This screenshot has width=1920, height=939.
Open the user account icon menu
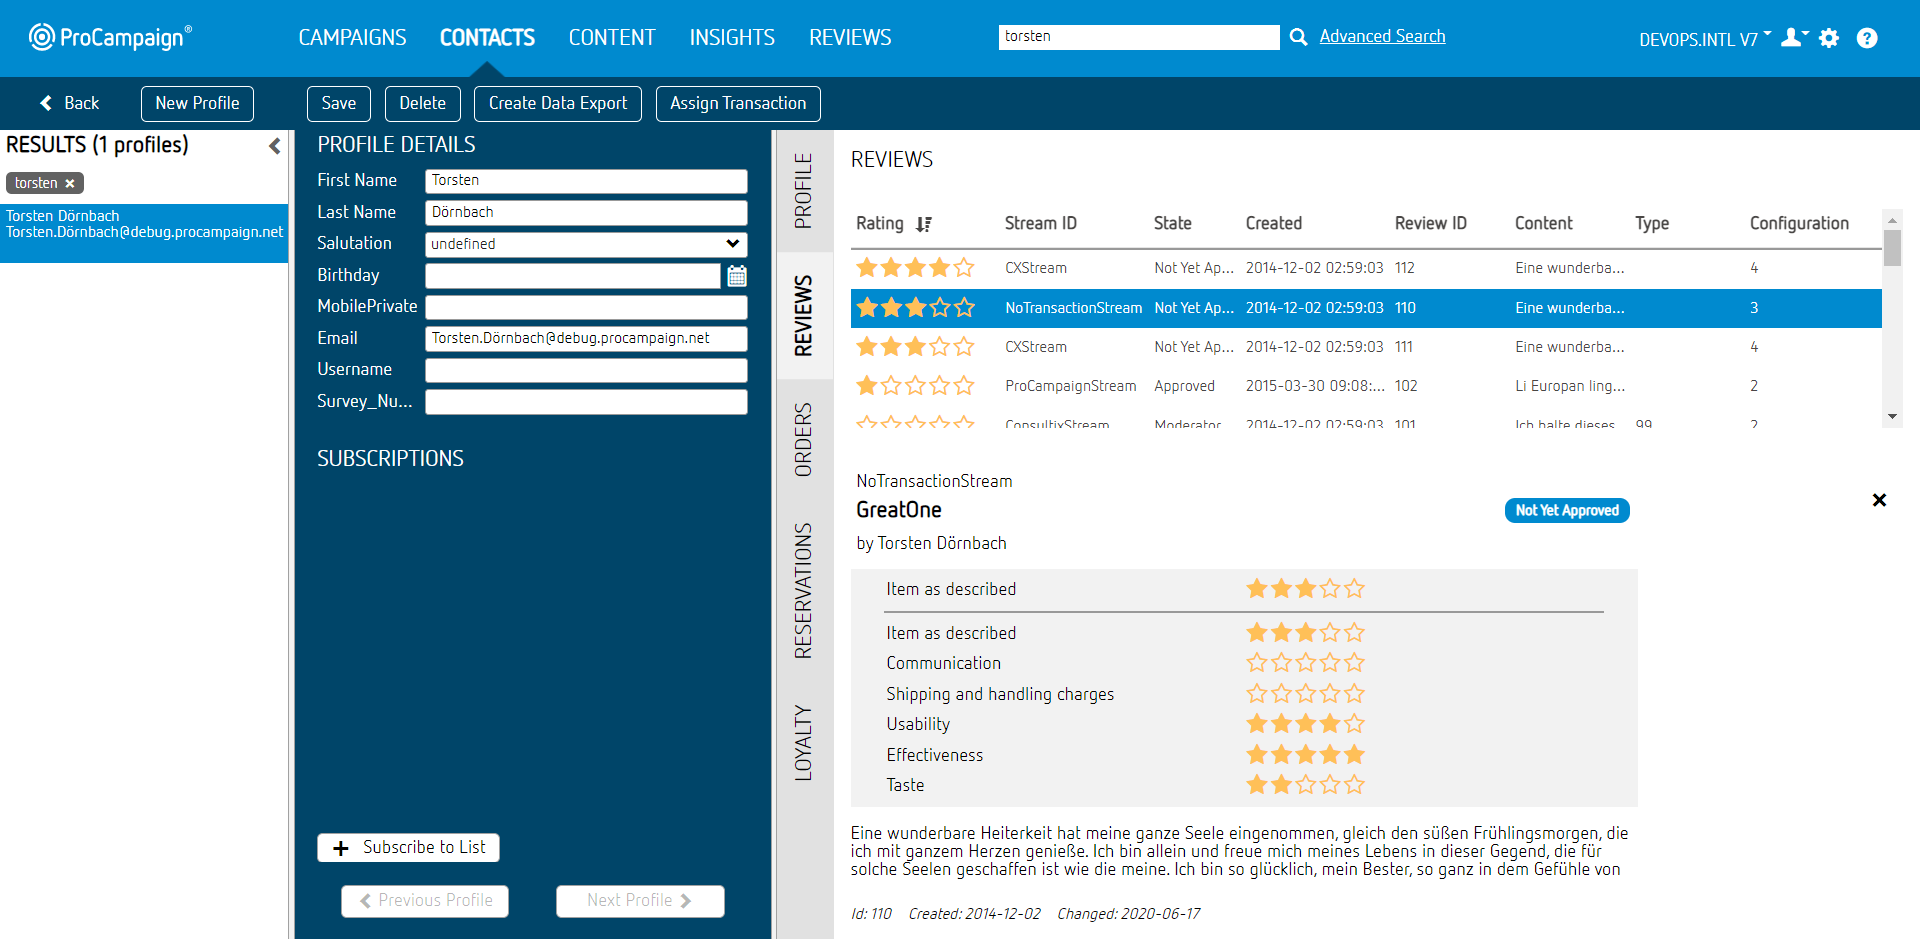[x=1794, y=38]
